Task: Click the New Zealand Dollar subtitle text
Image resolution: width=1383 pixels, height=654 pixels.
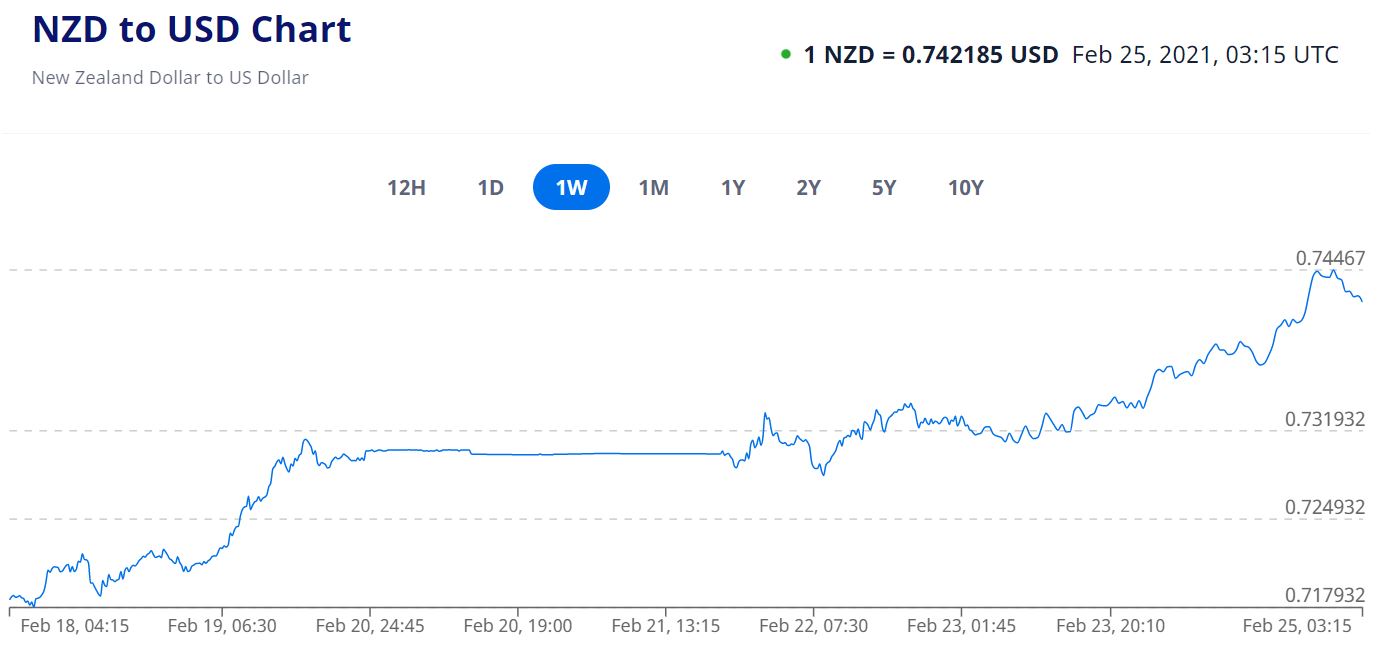Action: point(170,77)
